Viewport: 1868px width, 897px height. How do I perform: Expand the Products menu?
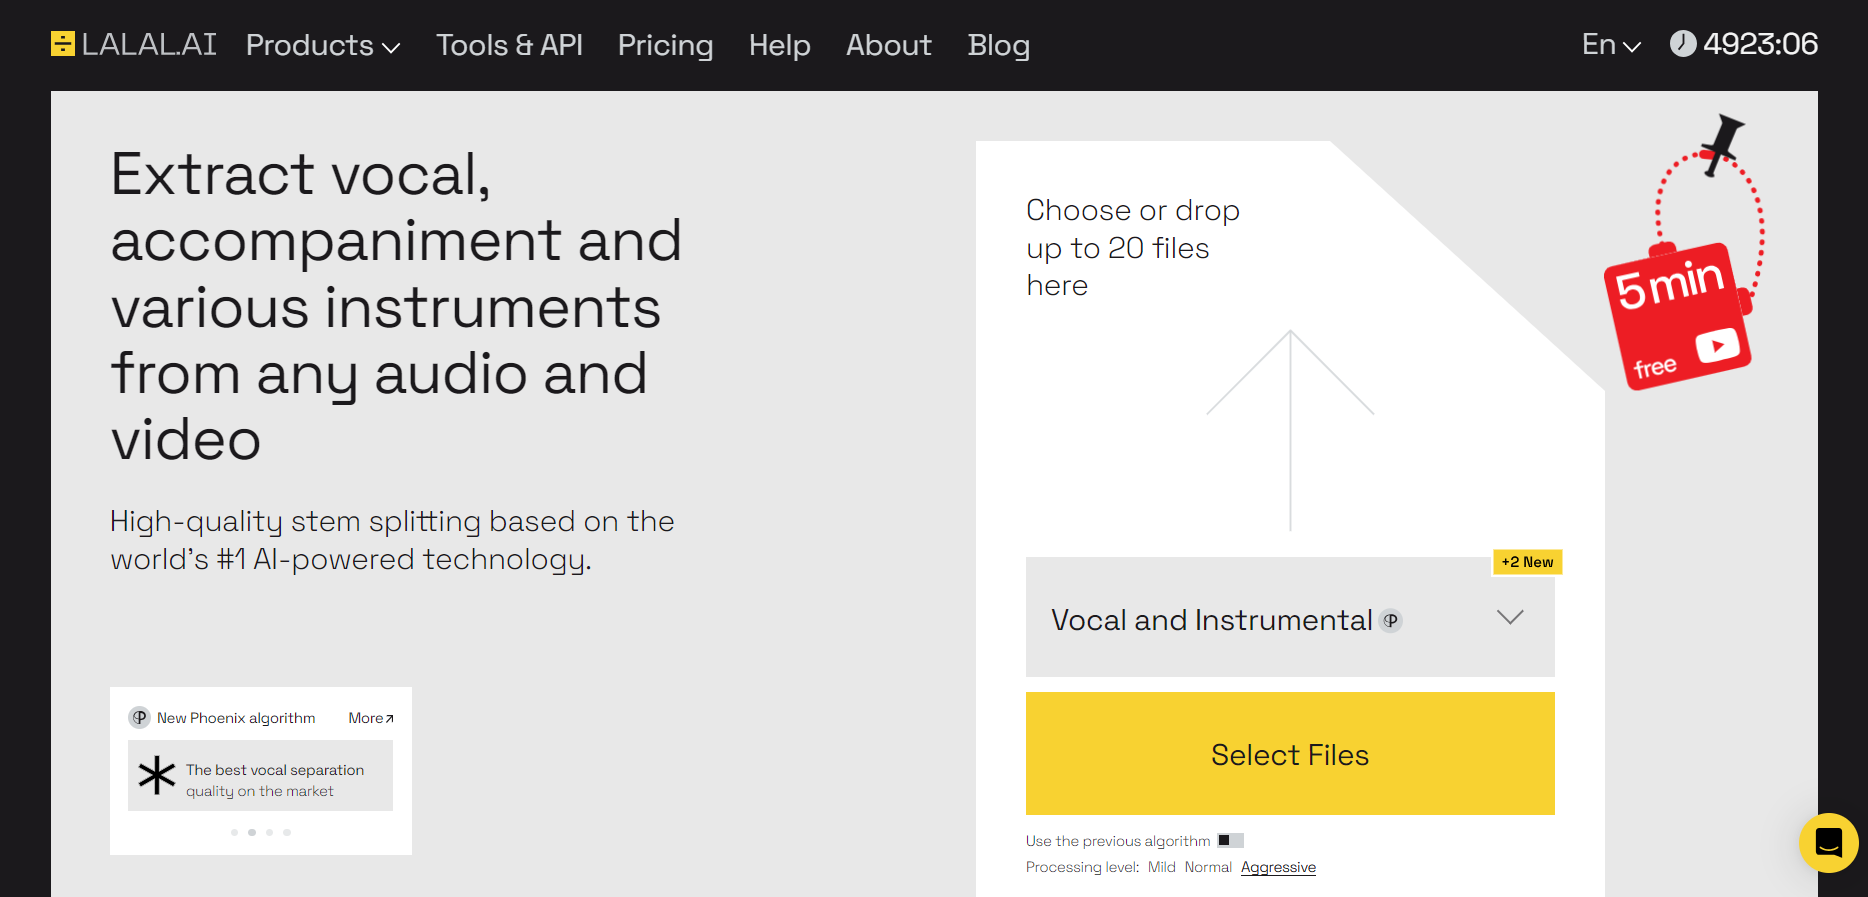(322, 45)
